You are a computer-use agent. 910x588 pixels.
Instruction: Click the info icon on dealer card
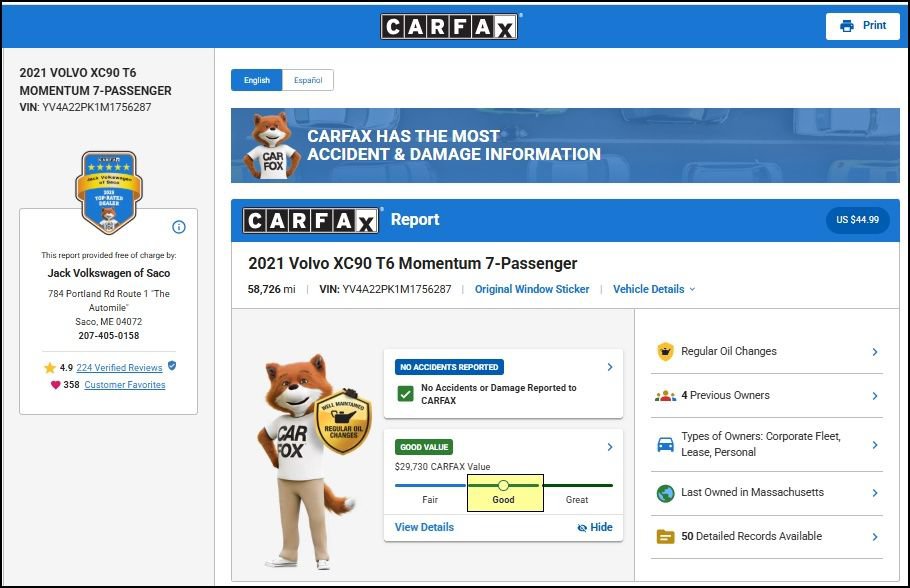[179, 227]
